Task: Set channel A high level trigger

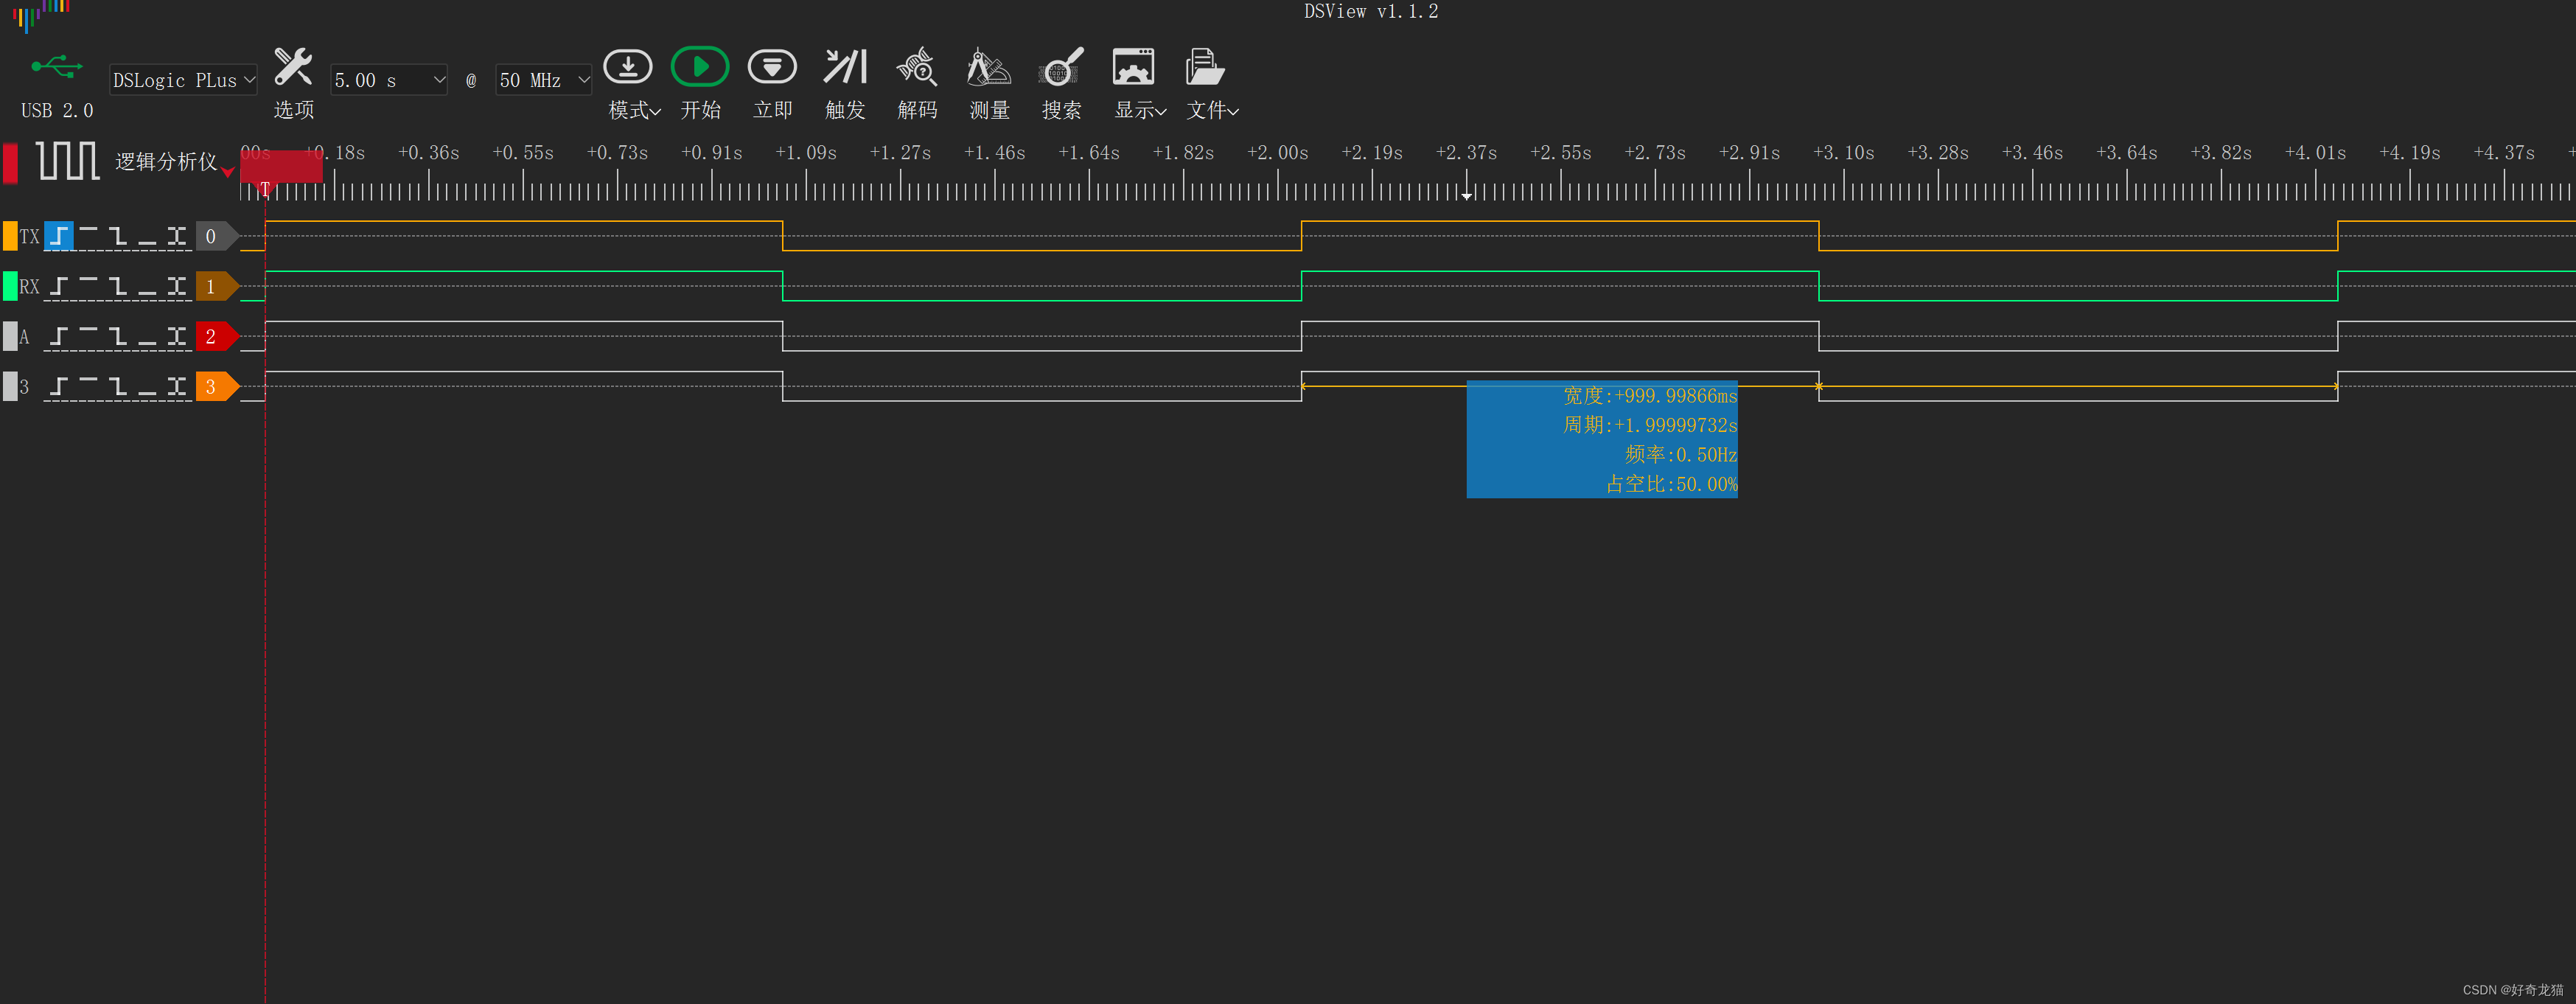Action: 88,336
